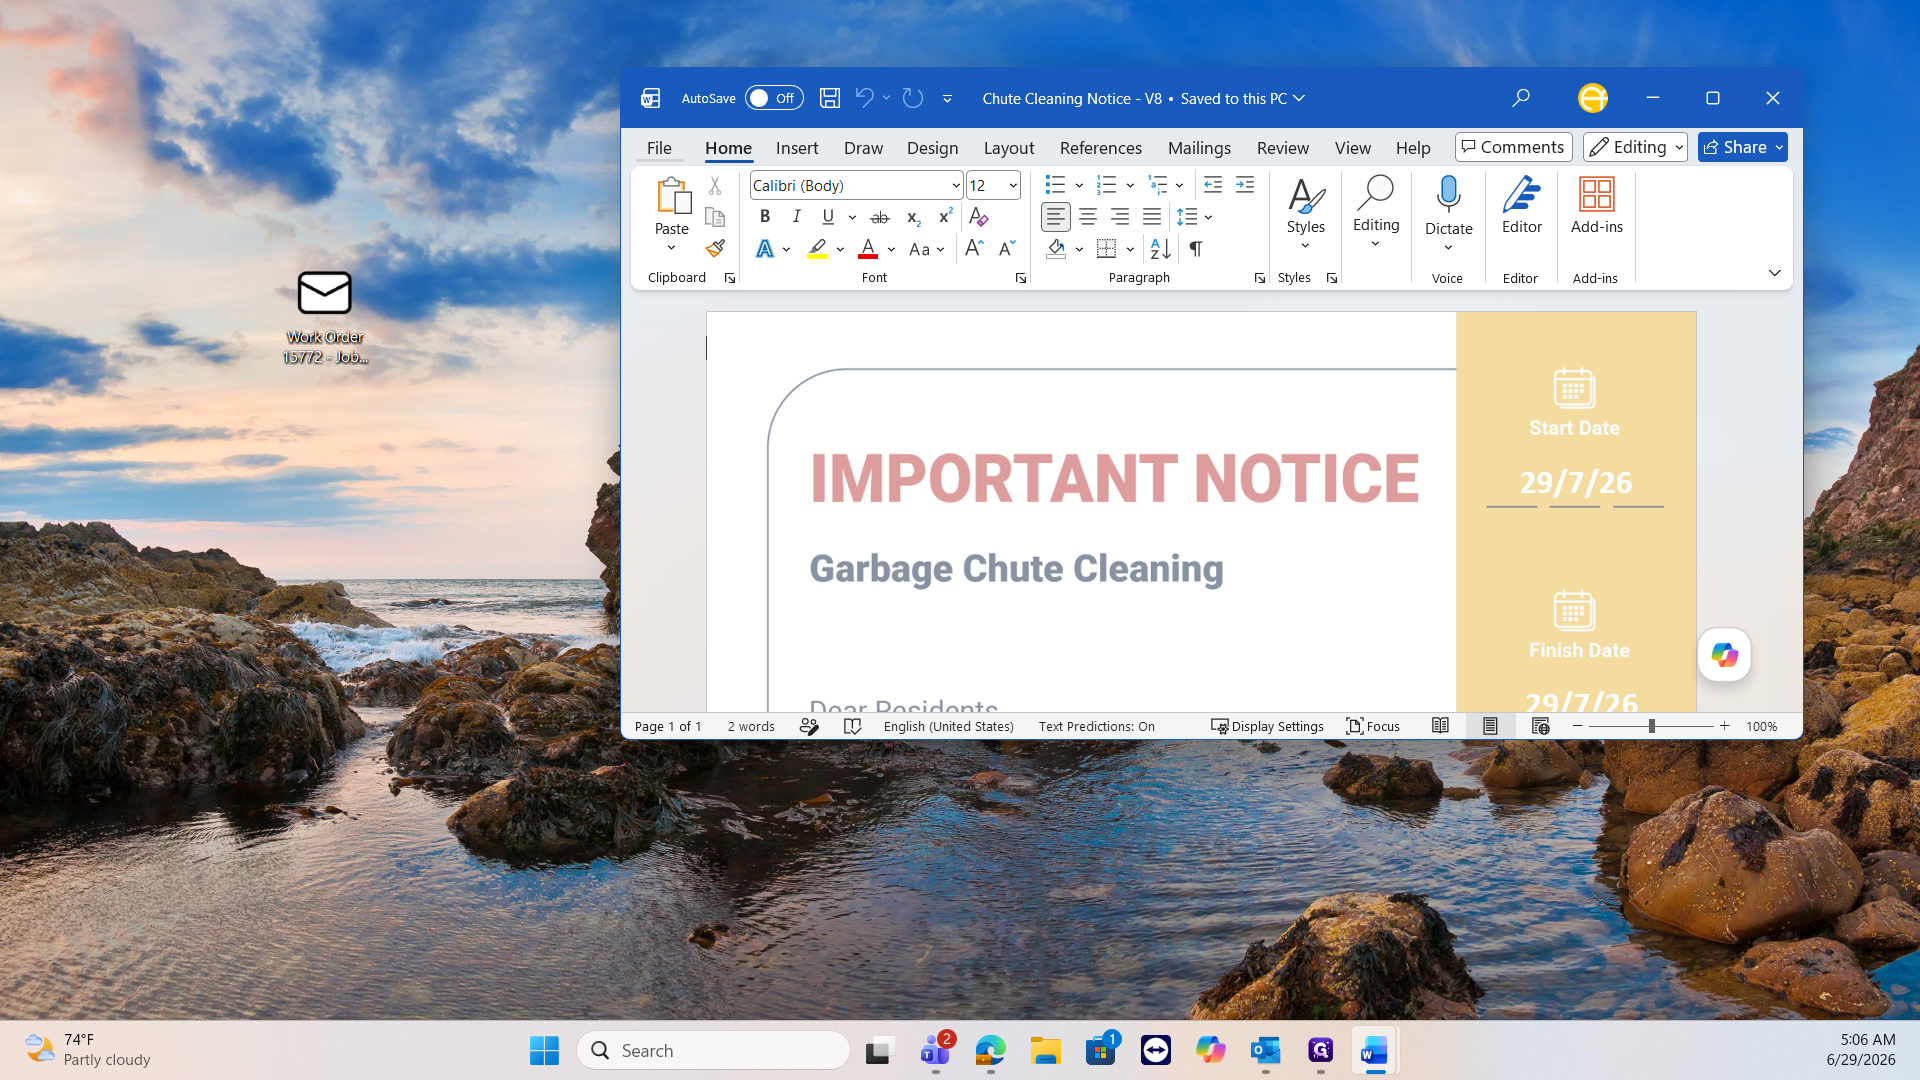Image resolution: width=1920 pixels, height=1080 pixels.
Task: Switch to the Design tab
Action: [932, 148]
